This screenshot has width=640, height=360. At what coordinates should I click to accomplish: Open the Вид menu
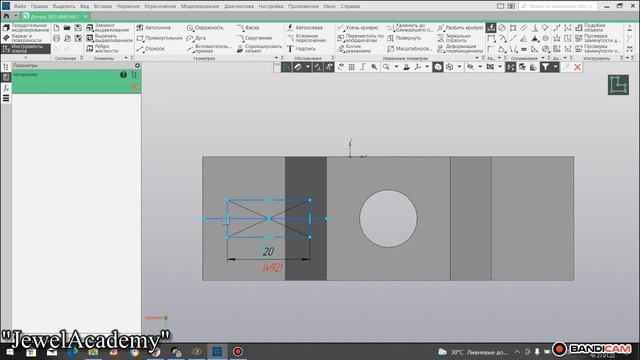tap(84, 6)
